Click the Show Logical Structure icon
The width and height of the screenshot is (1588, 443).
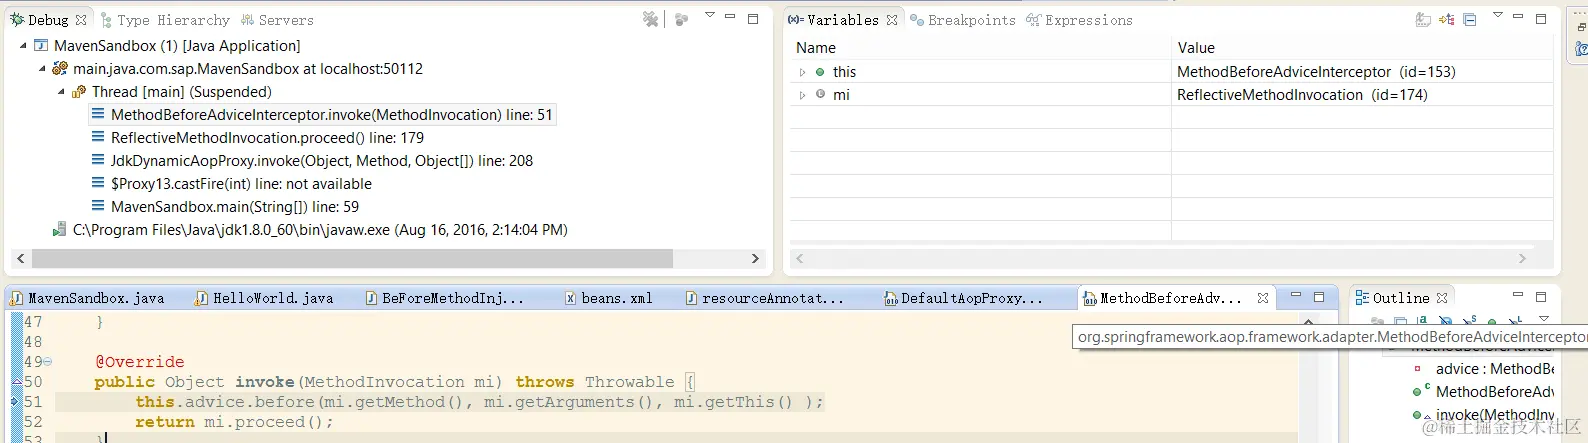[x=1446, y=19]
